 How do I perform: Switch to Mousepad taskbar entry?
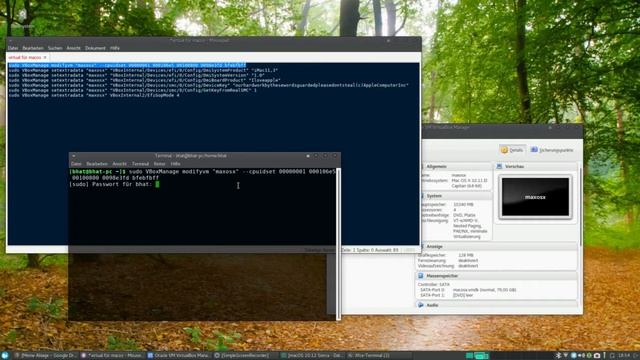(x=112, y=356)
